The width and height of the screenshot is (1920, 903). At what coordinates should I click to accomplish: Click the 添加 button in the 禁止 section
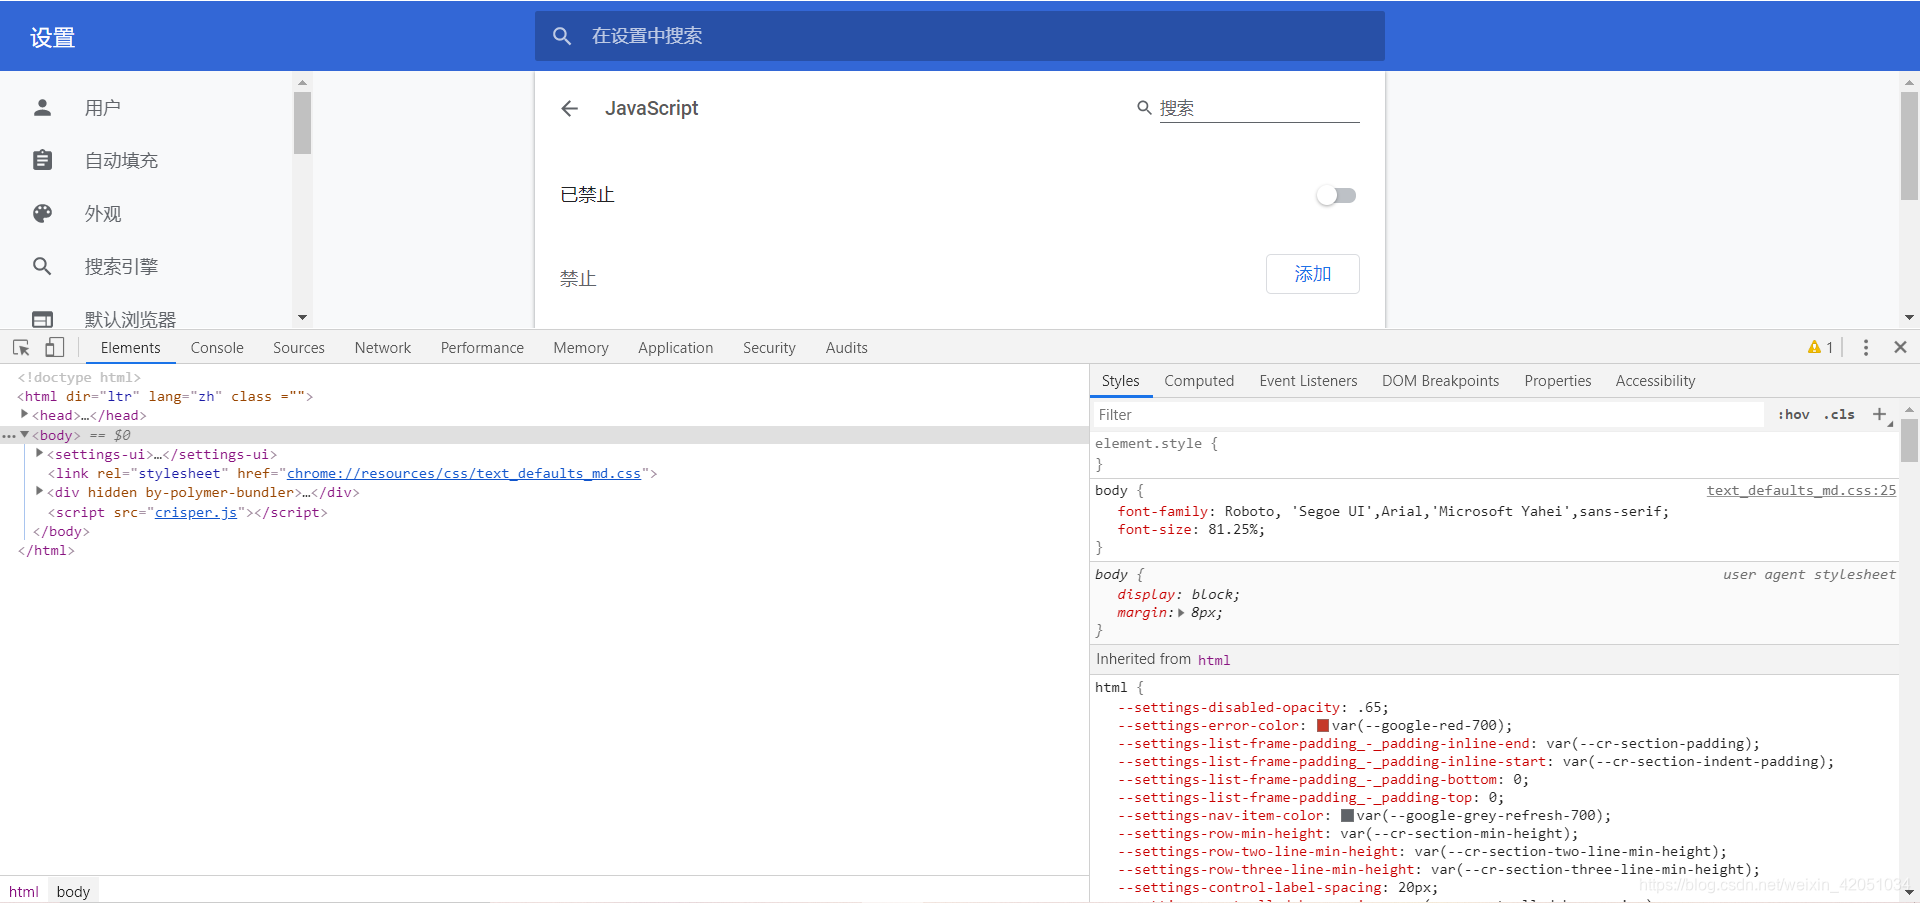[1312, 274]
